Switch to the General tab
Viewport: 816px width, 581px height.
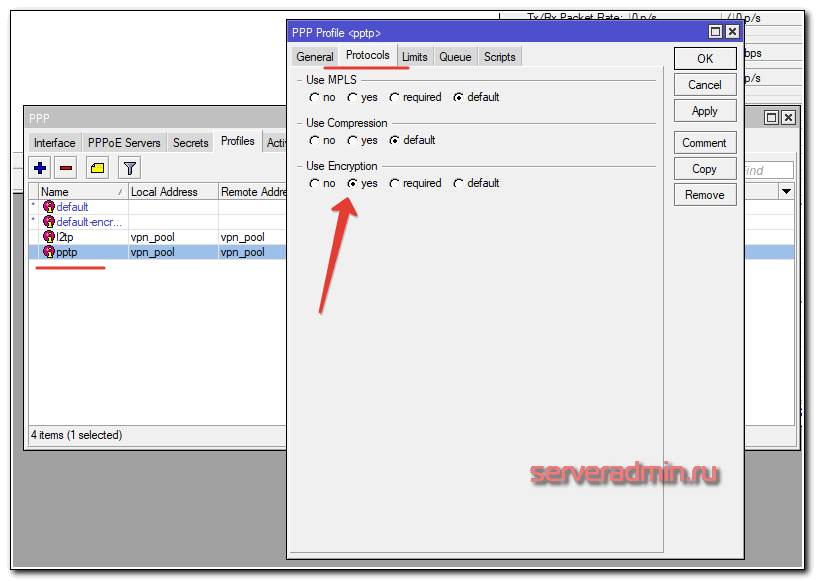(315, 57)
